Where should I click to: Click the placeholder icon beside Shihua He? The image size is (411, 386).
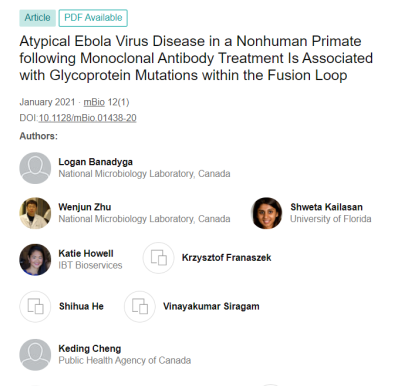[35, 306]
